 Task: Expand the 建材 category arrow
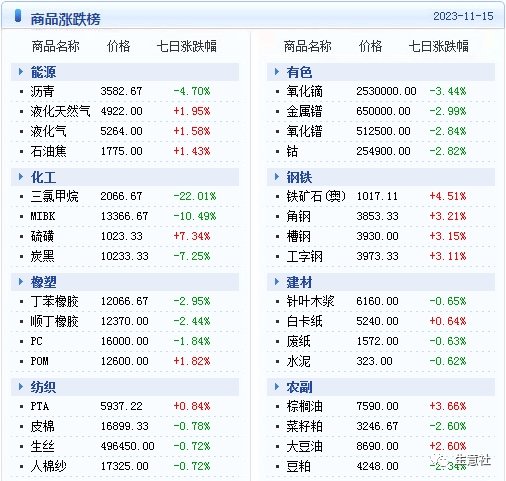[x=277, y=282]
